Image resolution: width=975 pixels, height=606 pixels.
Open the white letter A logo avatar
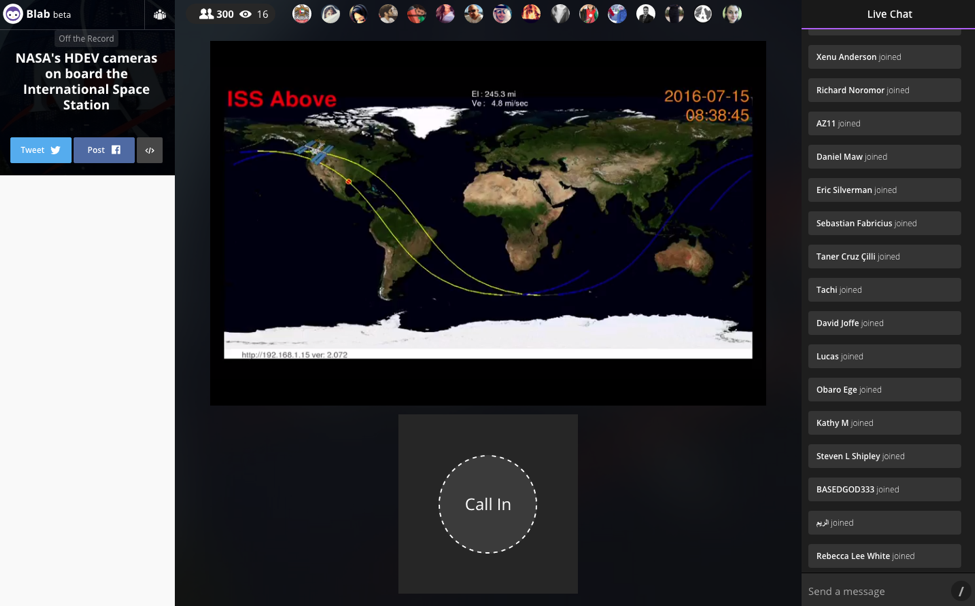click(x=703, y=14)
